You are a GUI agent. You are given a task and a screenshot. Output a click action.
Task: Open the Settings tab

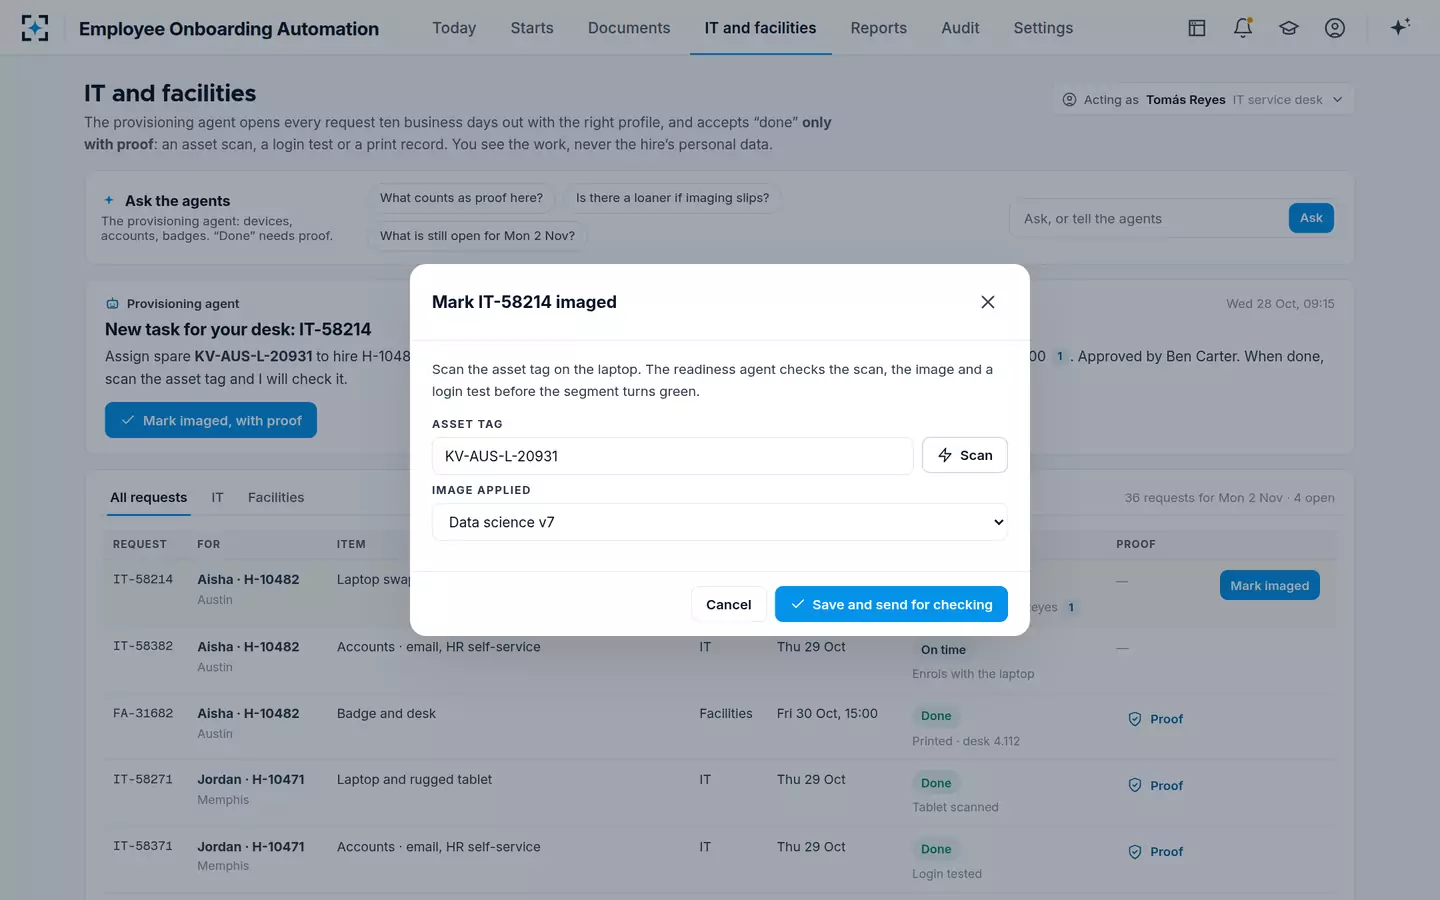pos(1043,28)
